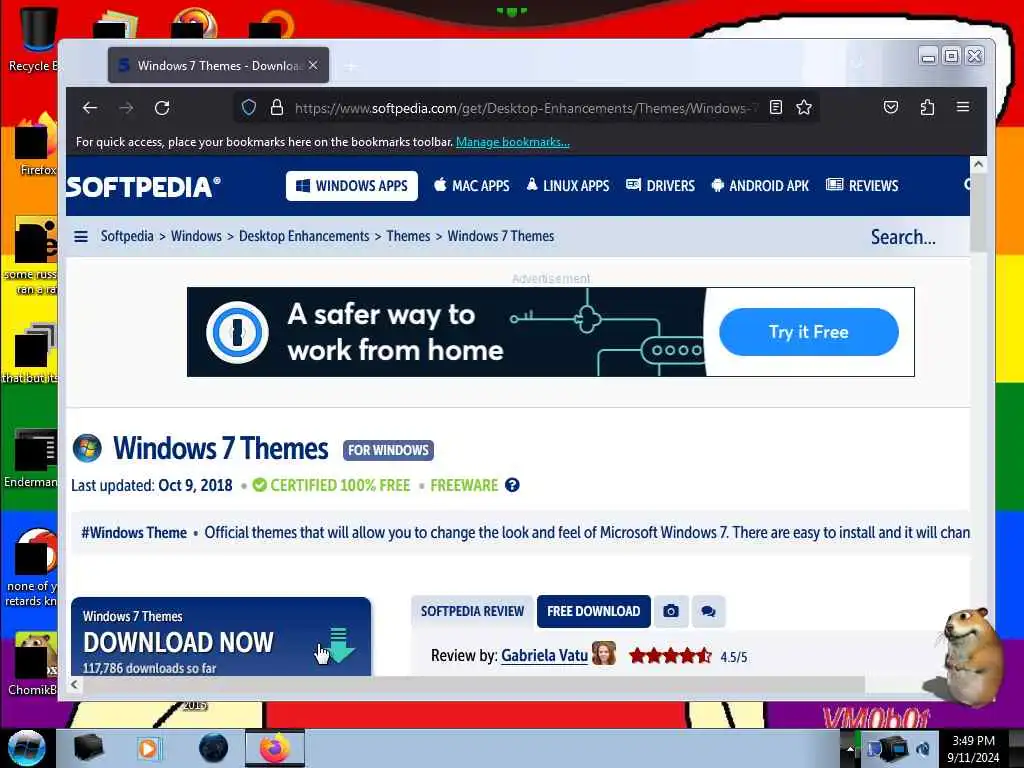Open tracking protection shield icon
The height and width of the screenshot is (768, 1024).
tap(249, 108)
